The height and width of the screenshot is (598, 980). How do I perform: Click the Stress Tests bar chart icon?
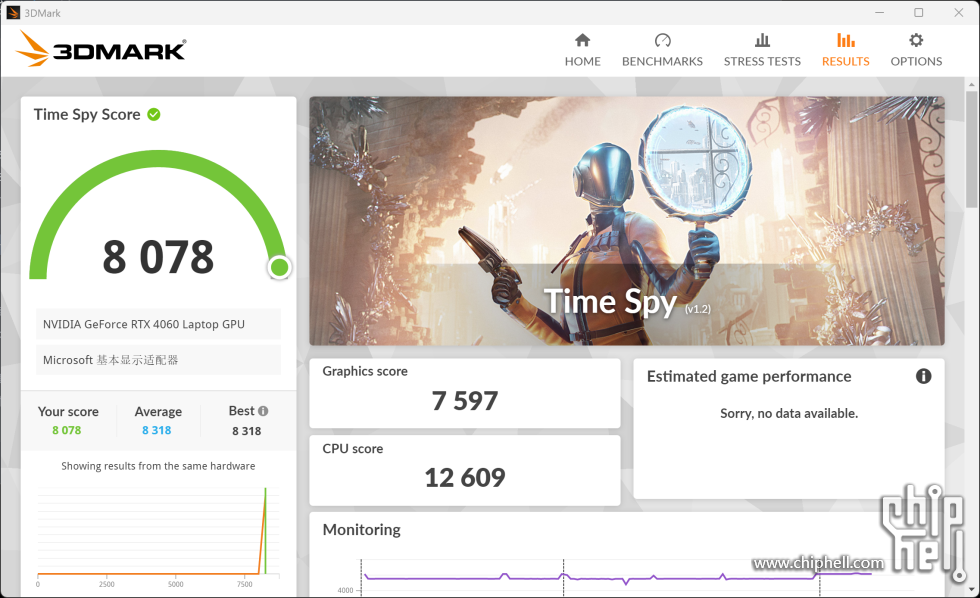(762, 40)
